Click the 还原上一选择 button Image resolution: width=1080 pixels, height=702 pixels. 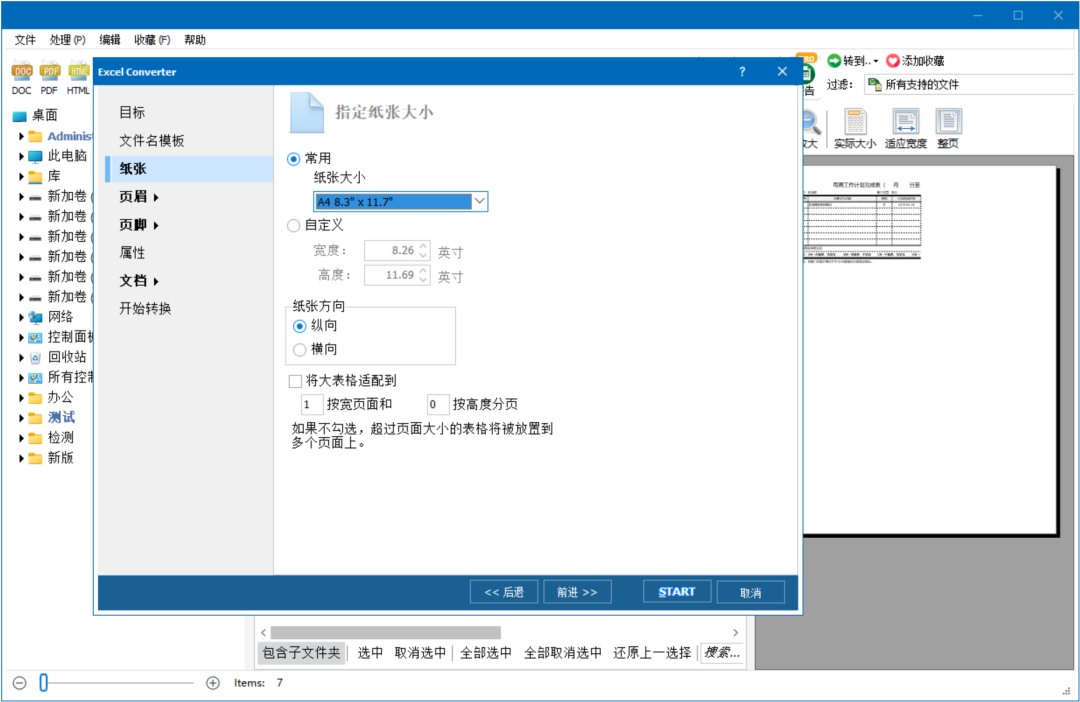pyautogui.click(x=652, y=652)
